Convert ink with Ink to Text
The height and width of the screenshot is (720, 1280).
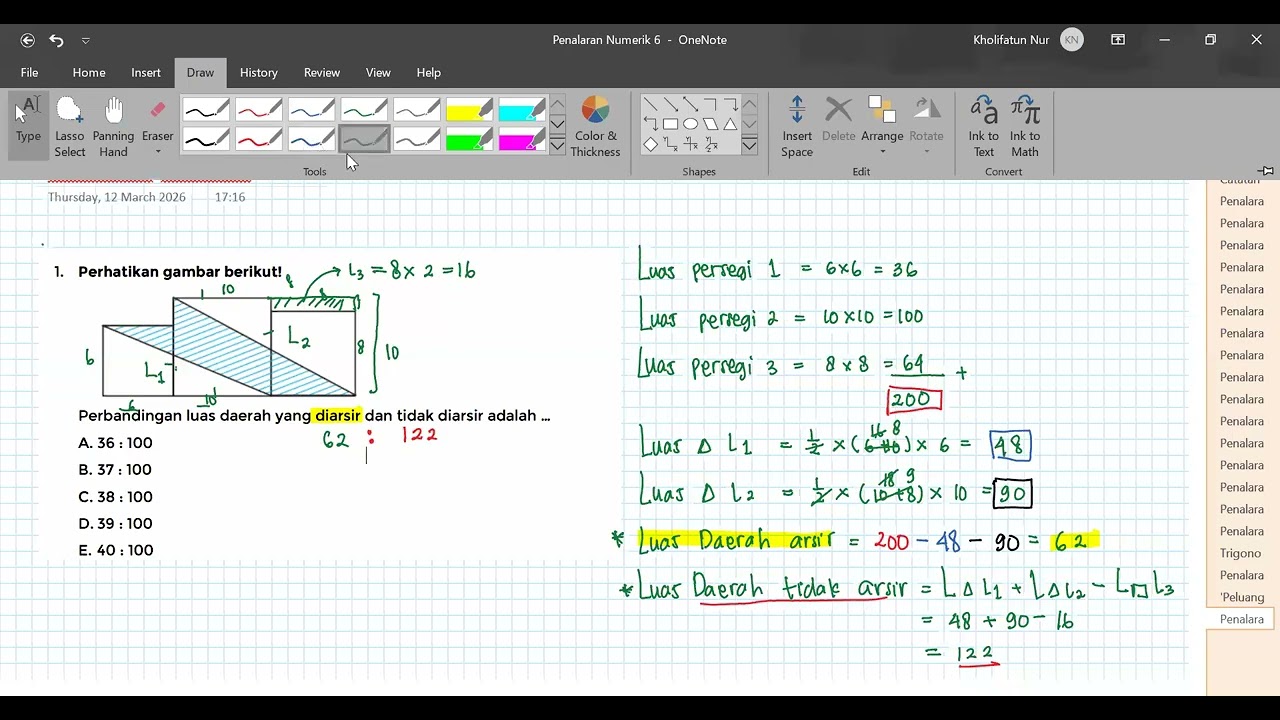pos(984,127)
